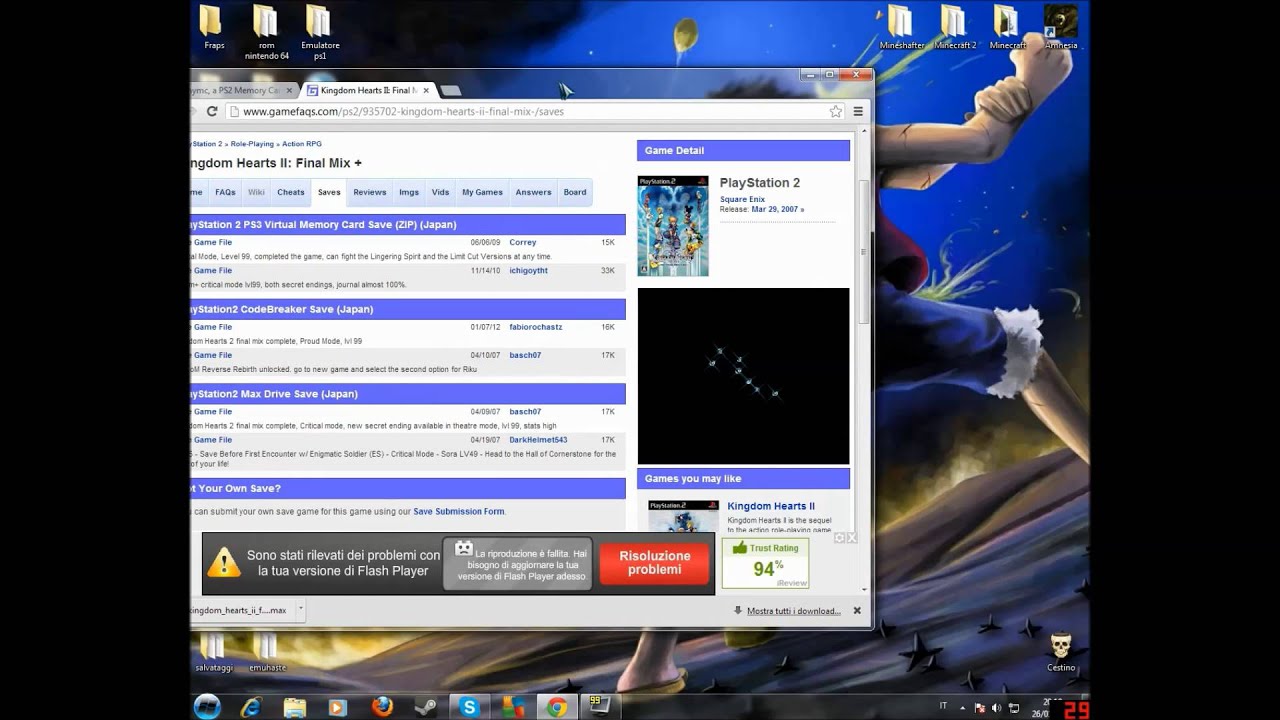Viewport: 1280px width, 720px height.
Task: Close the Kingdom Hearts II tab
Action: [x=425, y=90]
